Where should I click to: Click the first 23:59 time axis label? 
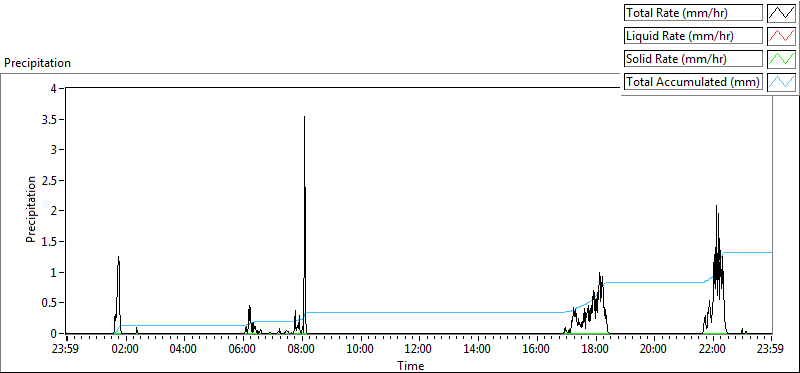tap(66, 350)
